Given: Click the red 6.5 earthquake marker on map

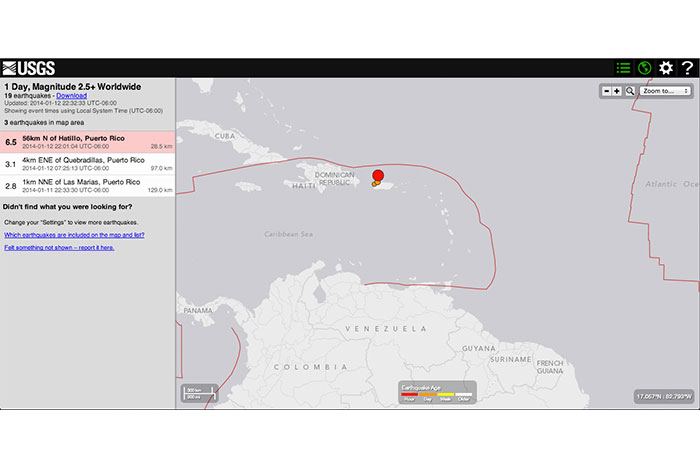Looking at the screenshot, I should tap(378, 177).
